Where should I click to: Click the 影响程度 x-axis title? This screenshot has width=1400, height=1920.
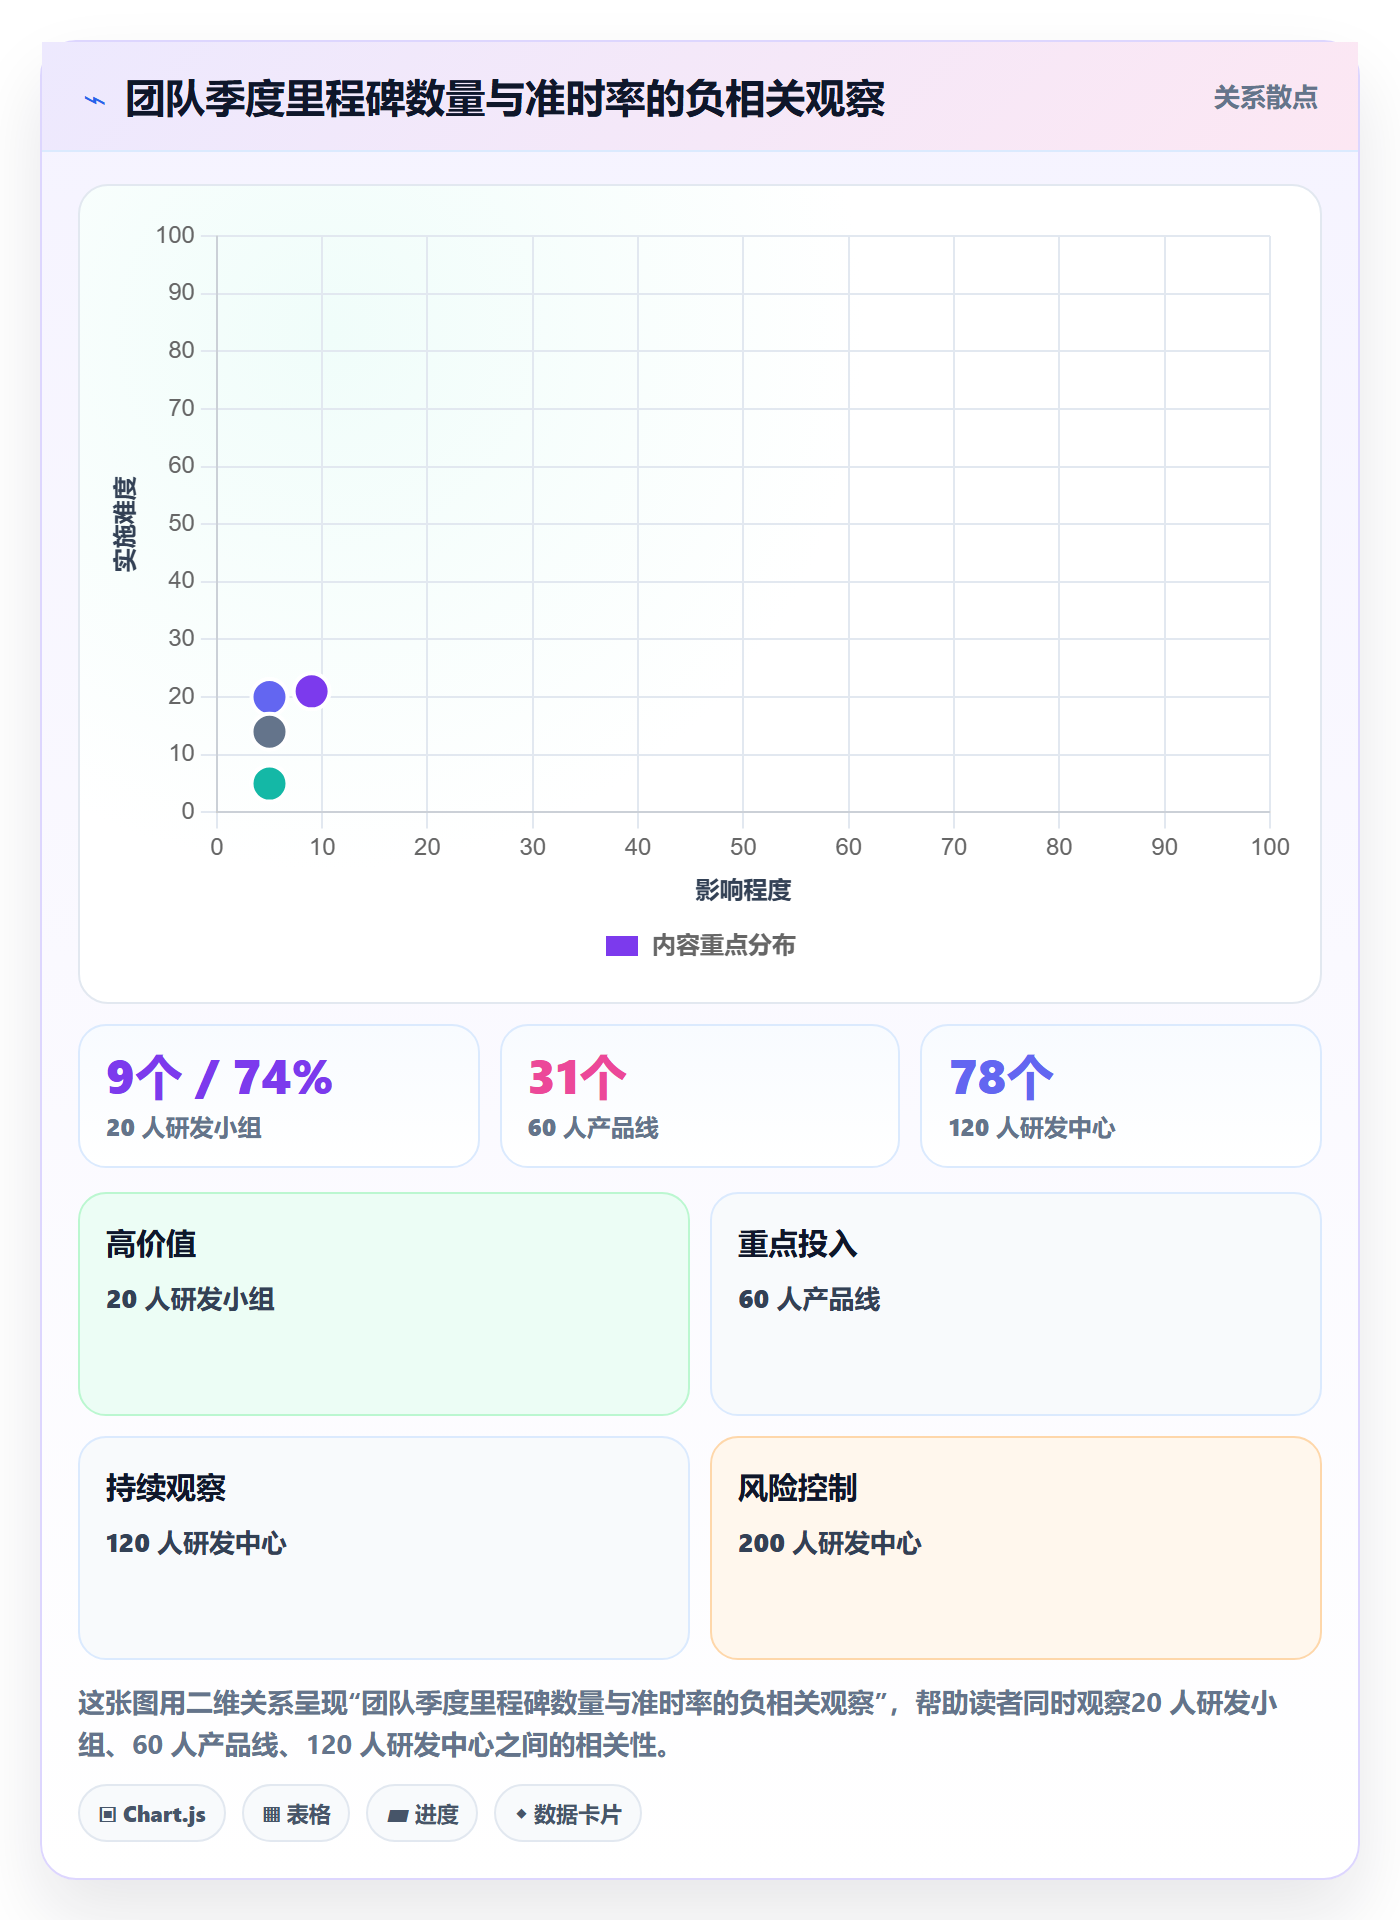click(x=743, y=890)
